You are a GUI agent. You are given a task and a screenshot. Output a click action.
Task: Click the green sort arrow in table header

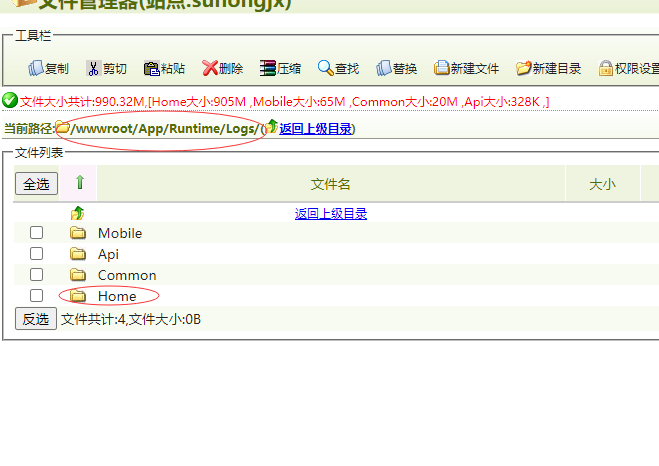point(80,183)
